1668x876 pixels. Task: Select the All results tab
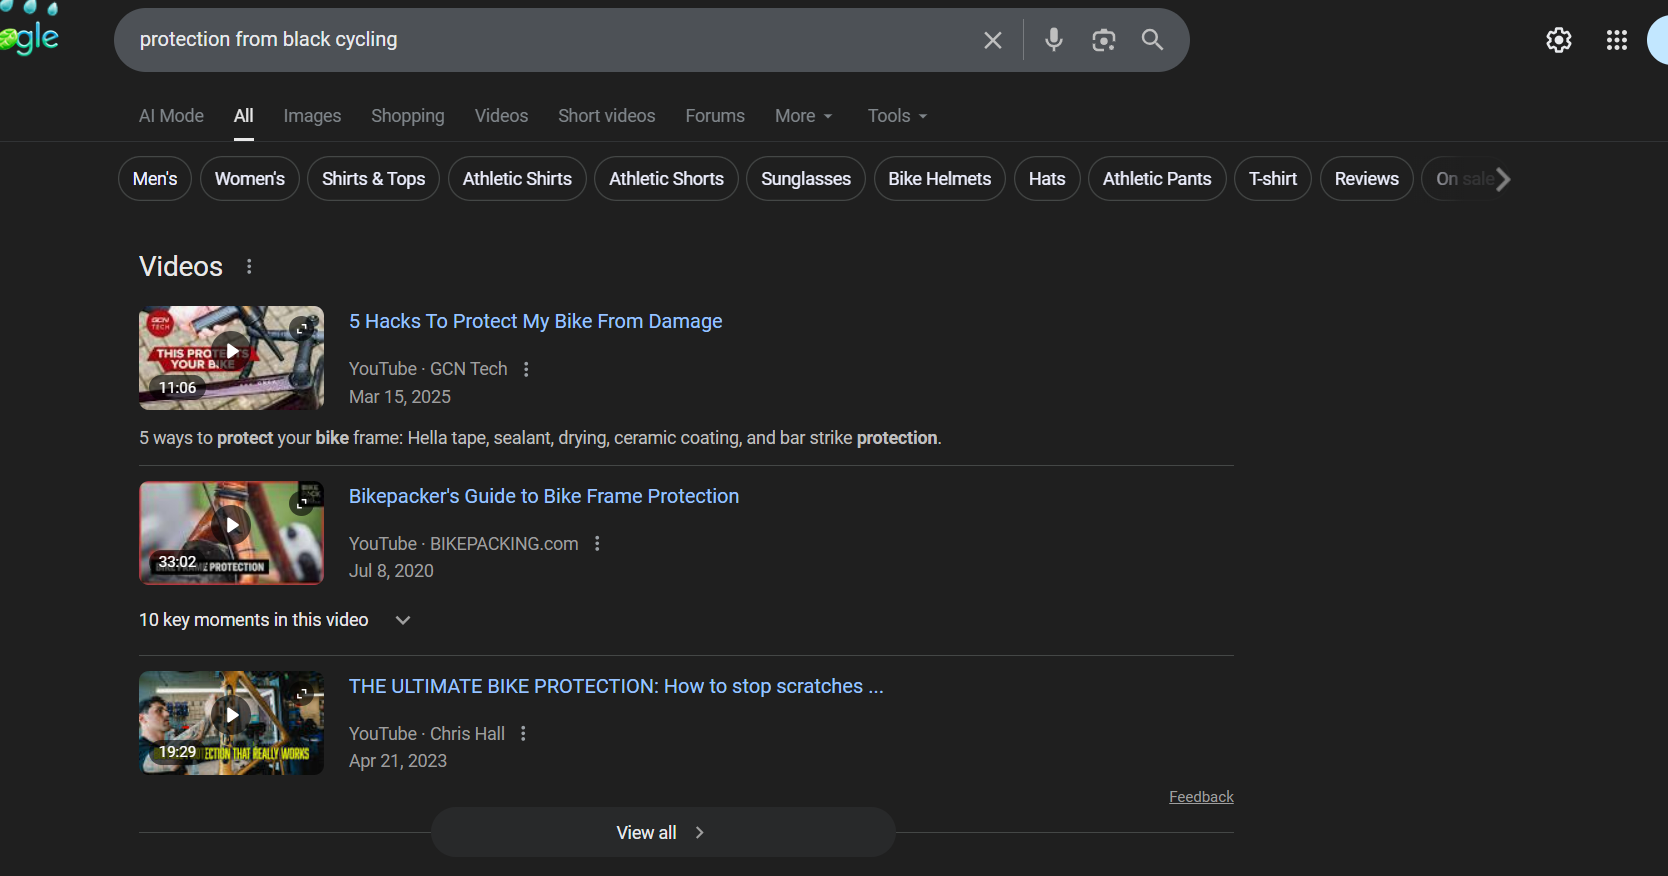coord(244,116)
